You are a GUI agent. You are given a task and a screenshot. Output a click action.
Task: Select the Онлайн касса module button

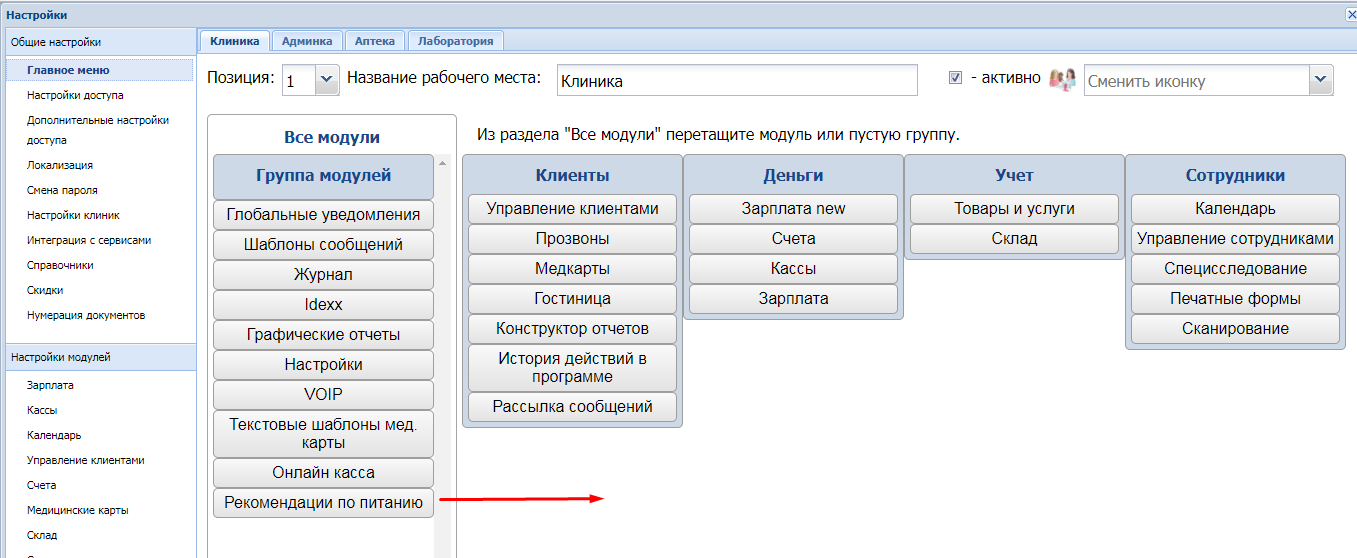323,473
